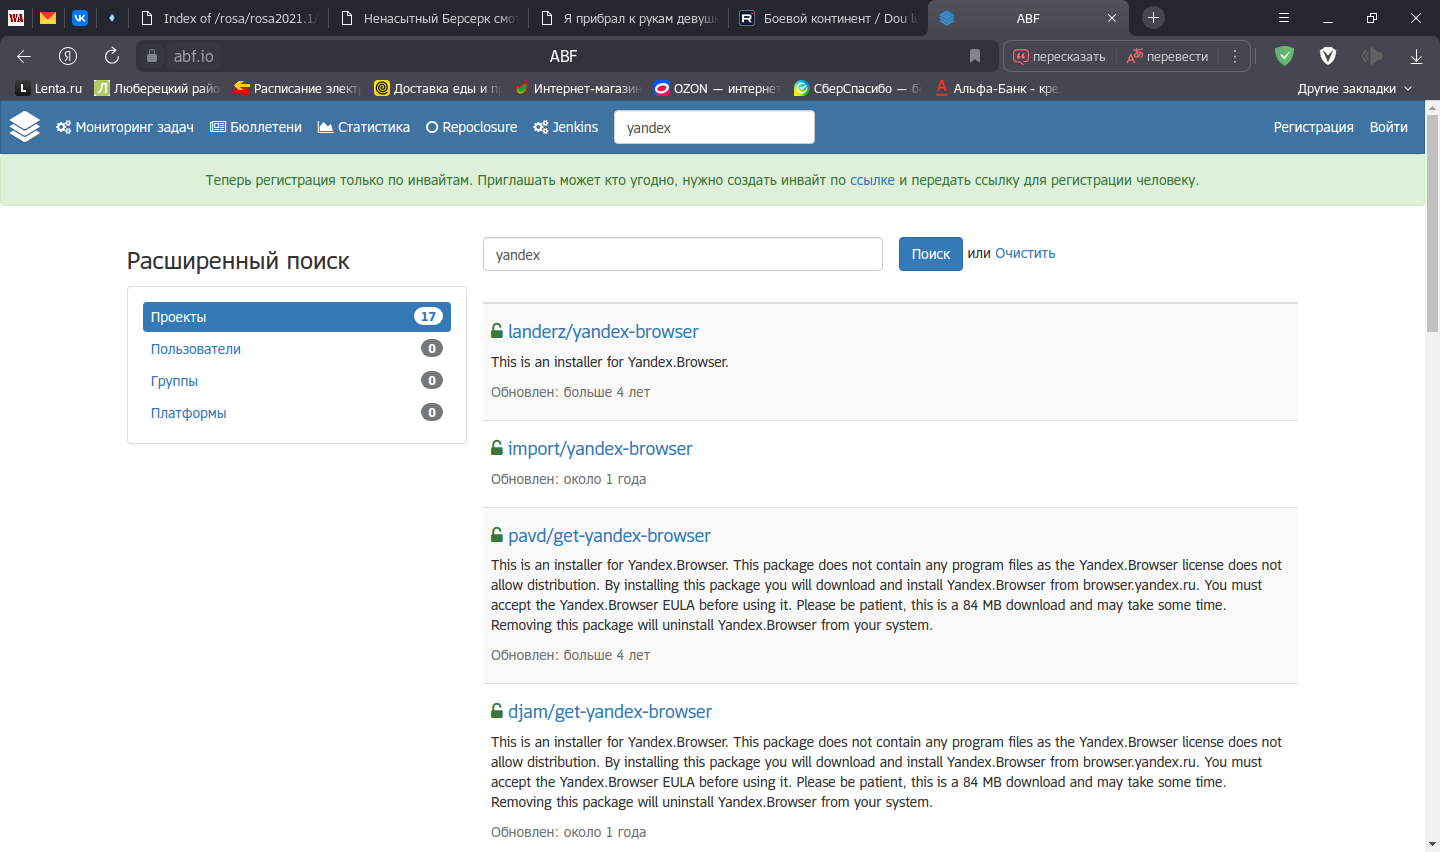The width and height of the screenshot is (1440, 852).
Task: Reload the current page
Action: [x=112, y=56]
